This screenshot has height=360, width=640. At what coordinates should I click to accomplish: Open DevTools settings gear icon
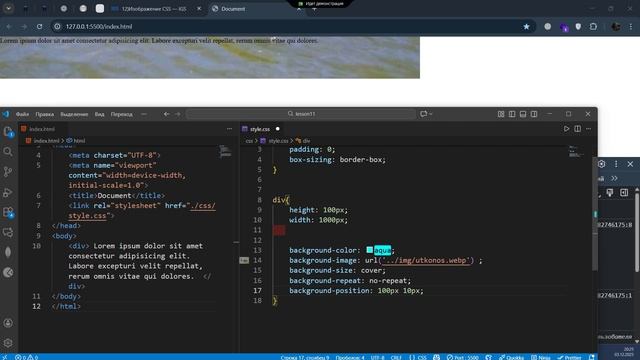coord(601,164)
